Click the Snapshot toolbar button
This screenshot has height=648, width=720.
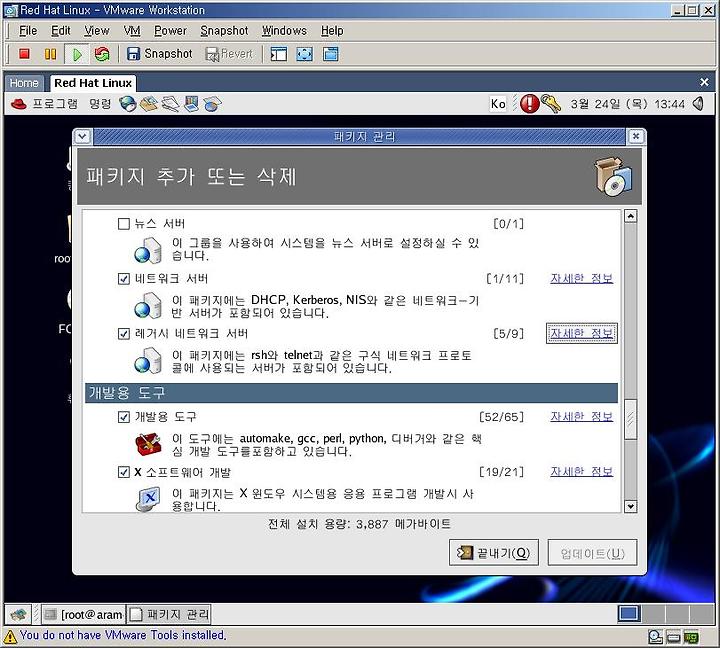159,54
